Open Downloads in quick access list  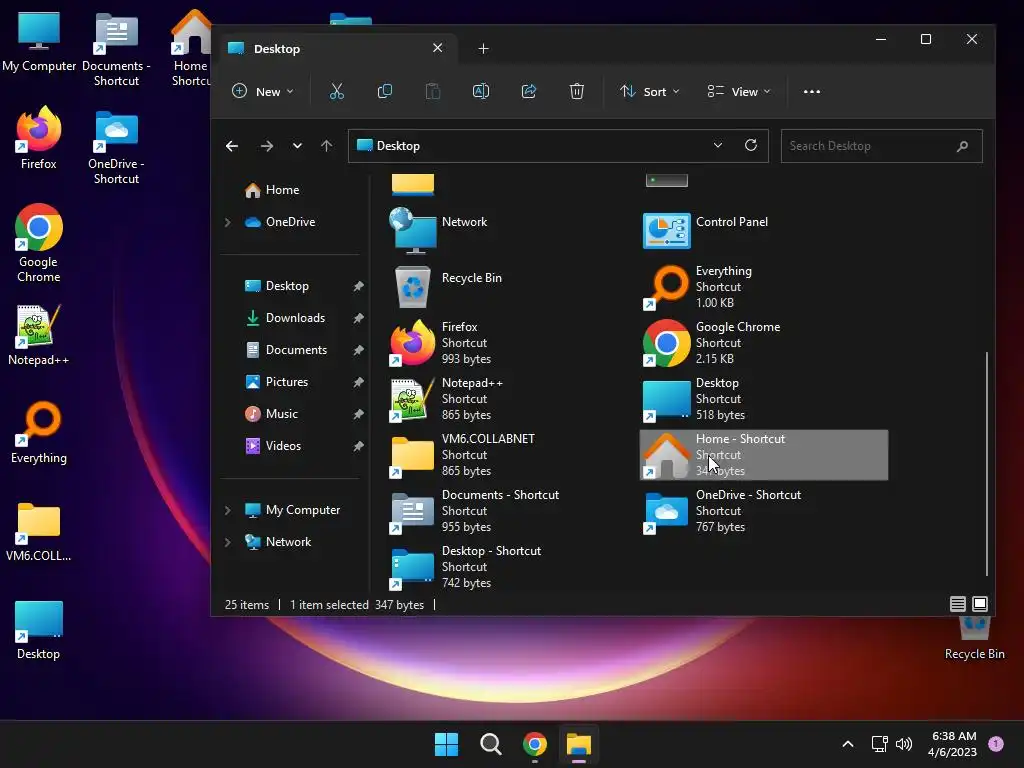[285, 318]
